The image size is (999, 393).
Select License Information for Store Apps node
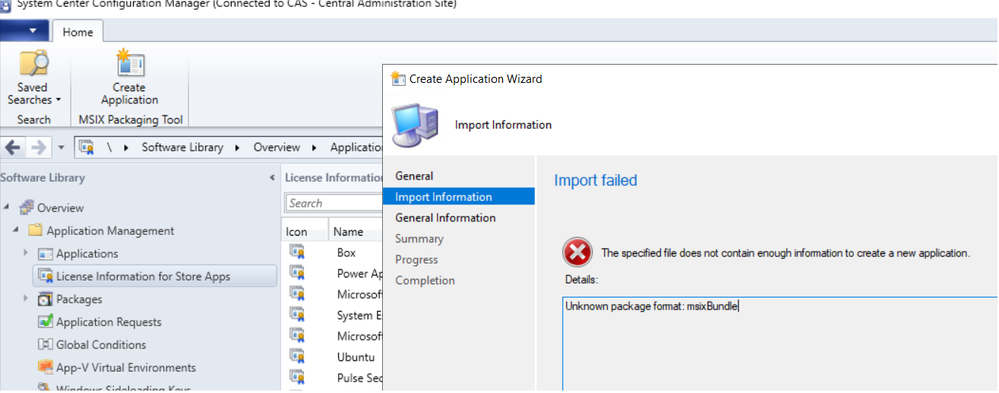click(154, 276)
